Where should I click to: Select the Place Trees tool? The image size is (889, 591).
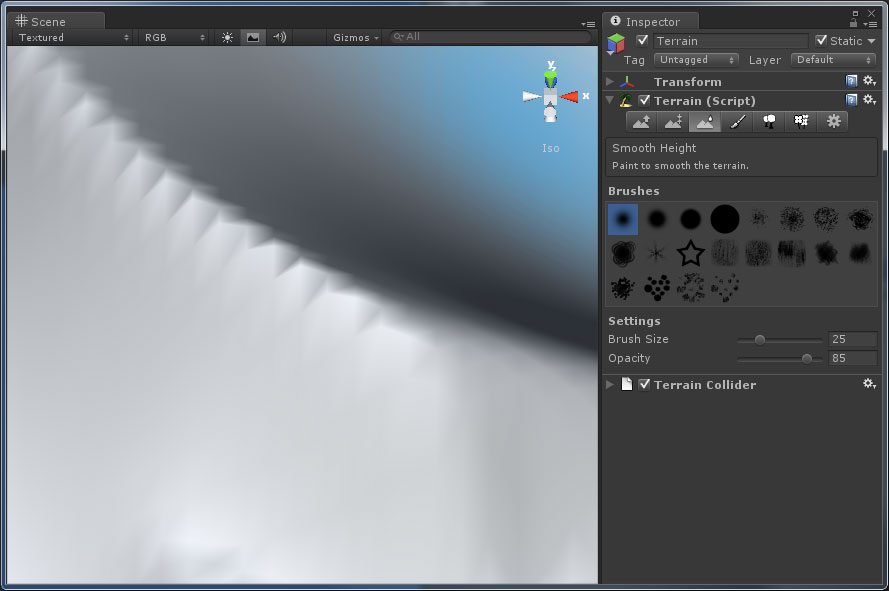769,121
